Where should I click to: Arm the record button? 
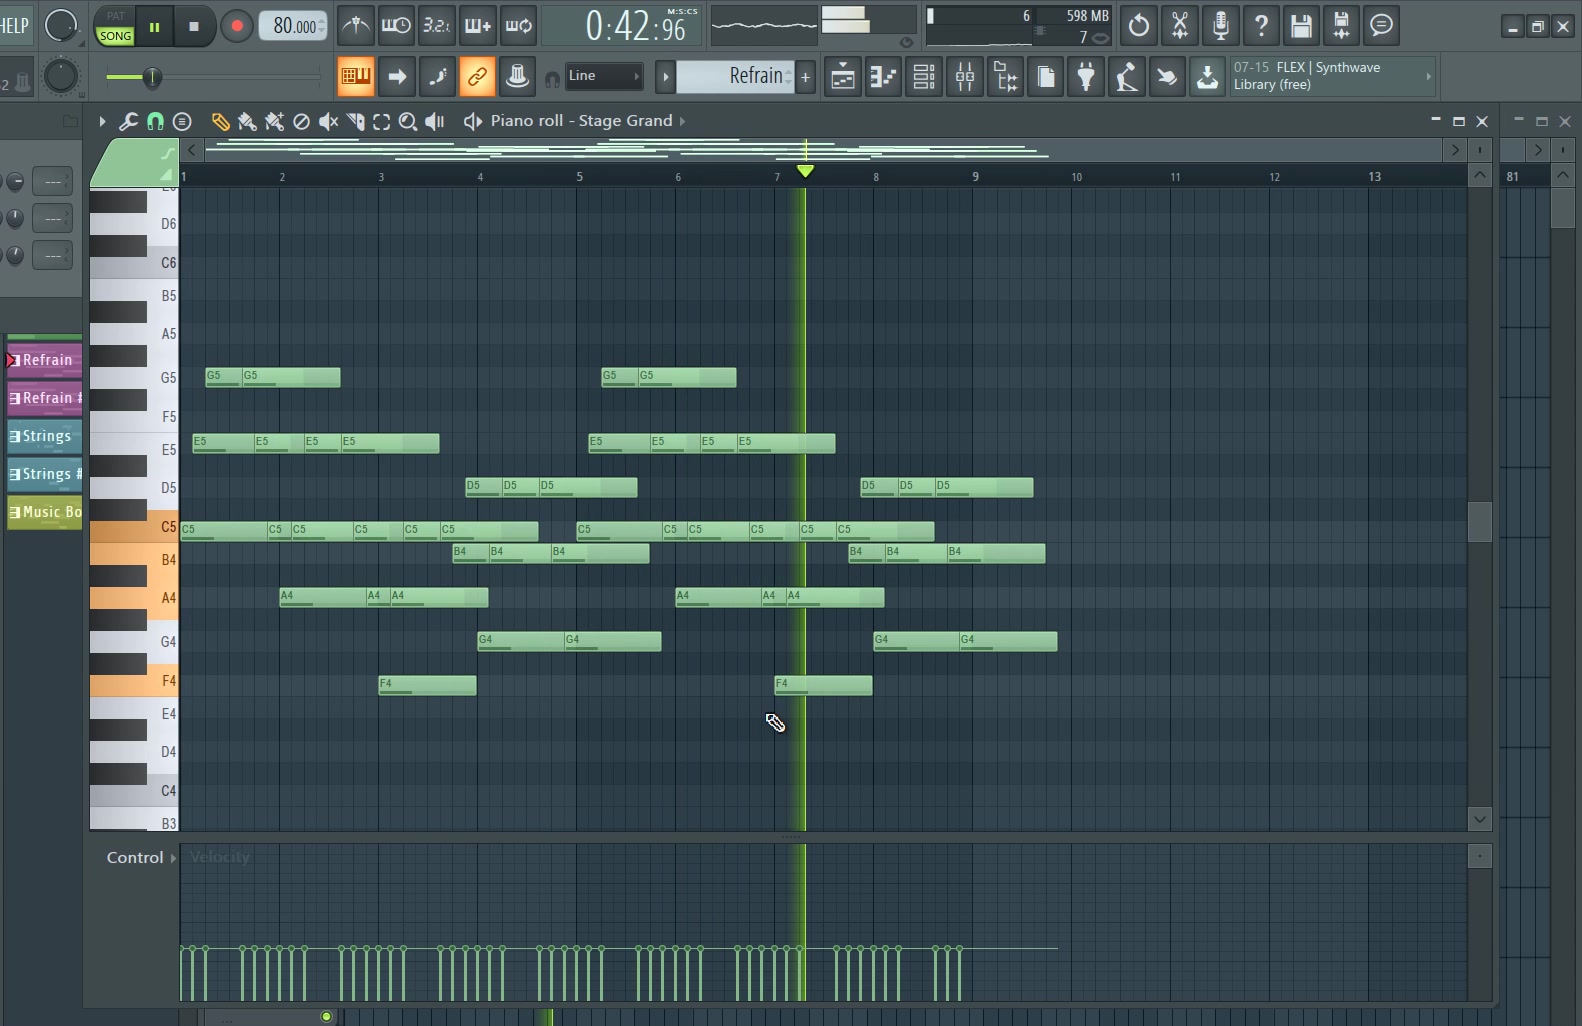(x=236, y=27)
